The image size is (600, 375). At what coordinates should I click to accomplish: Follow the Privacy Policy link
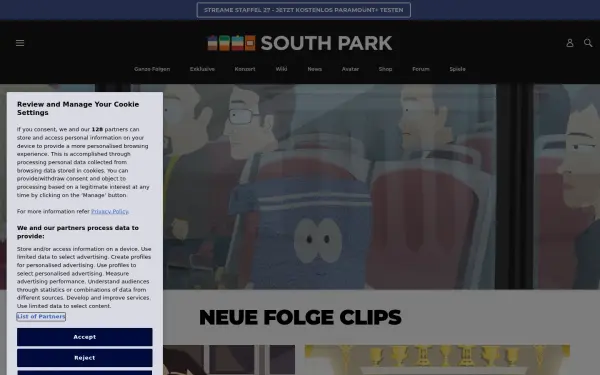tap(110, 211)
